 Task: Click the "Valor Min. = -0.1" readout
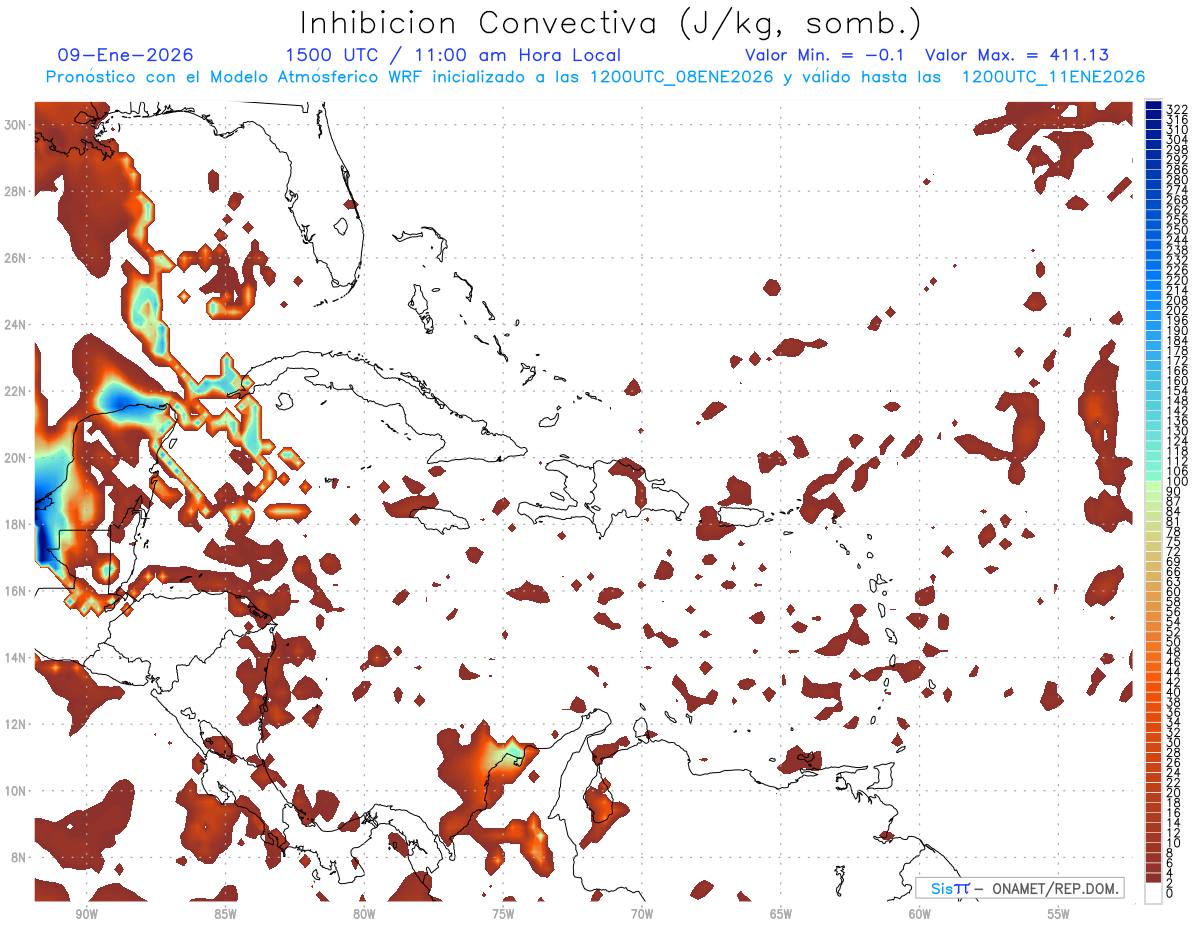point(825,56)
